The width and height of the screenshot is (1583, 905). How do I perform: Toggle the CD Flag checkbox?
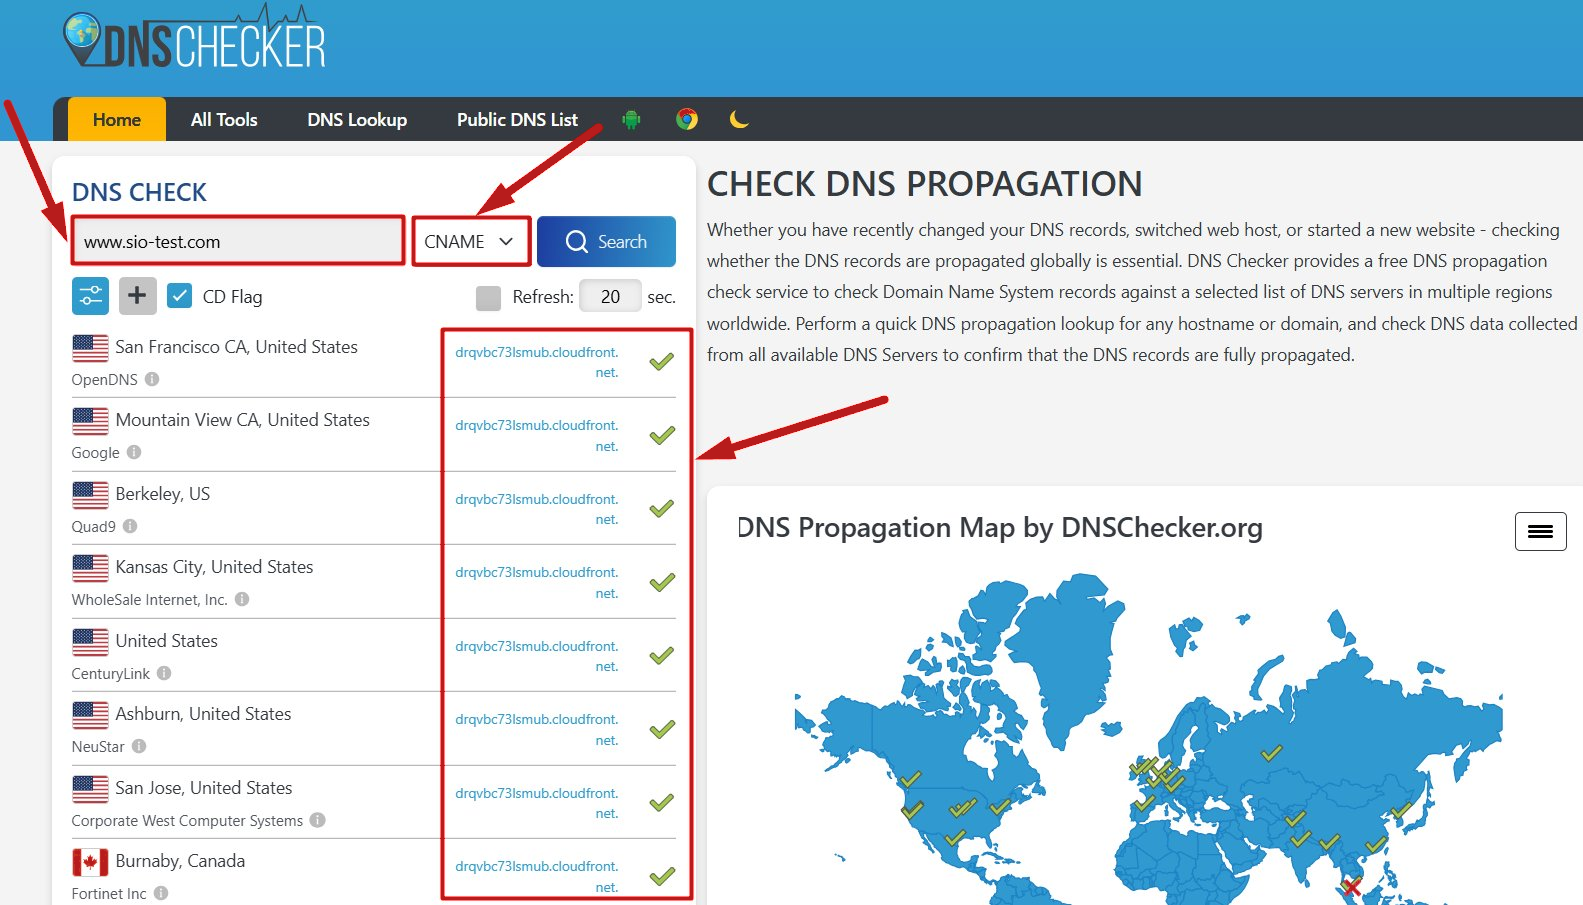click(180, 296)
